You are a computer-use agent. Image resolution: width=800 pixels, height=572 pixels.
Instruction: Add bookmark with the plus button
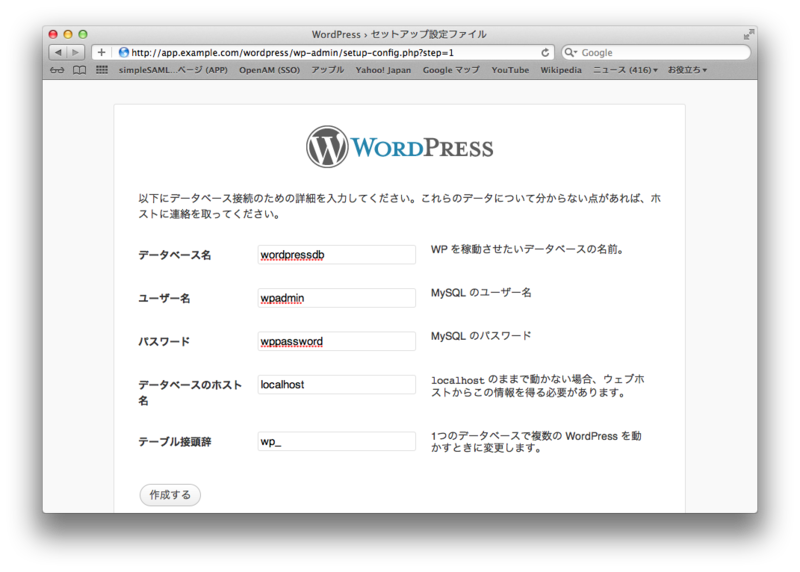pyautogui.click(x=102, y=53)
